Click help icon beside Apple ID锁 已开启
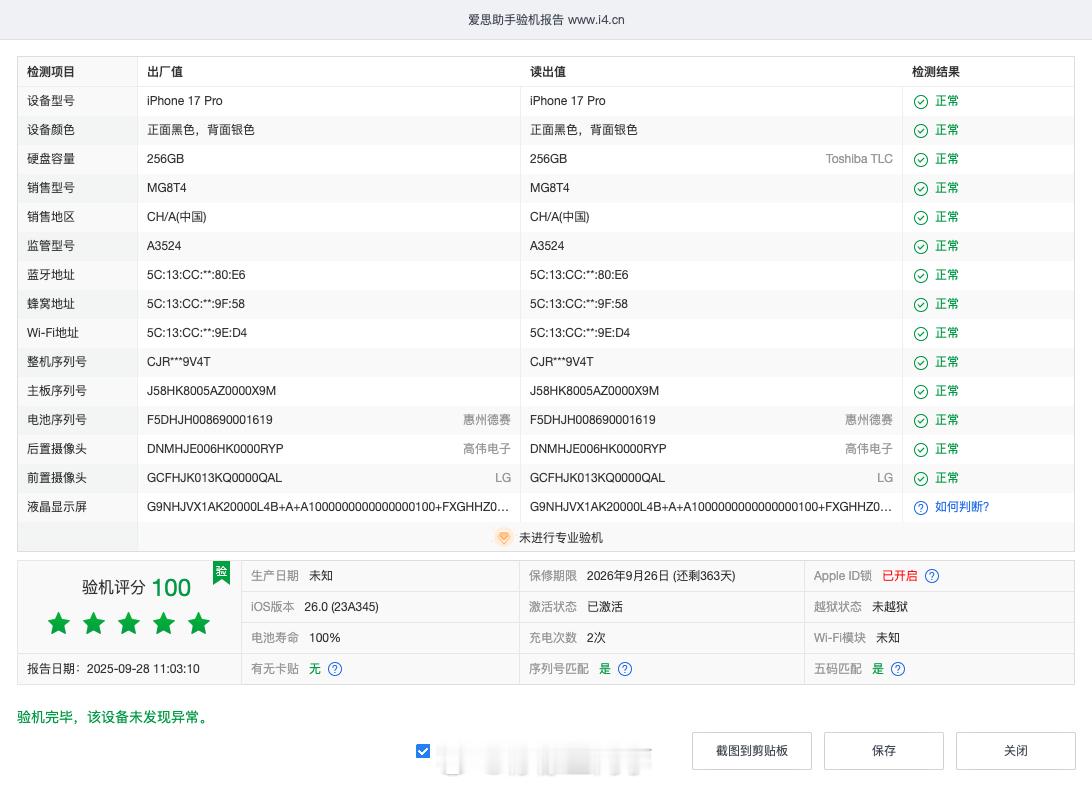The width and height of the screenshot is (1092, 786). pyautogui.click(x=932, y=576)
